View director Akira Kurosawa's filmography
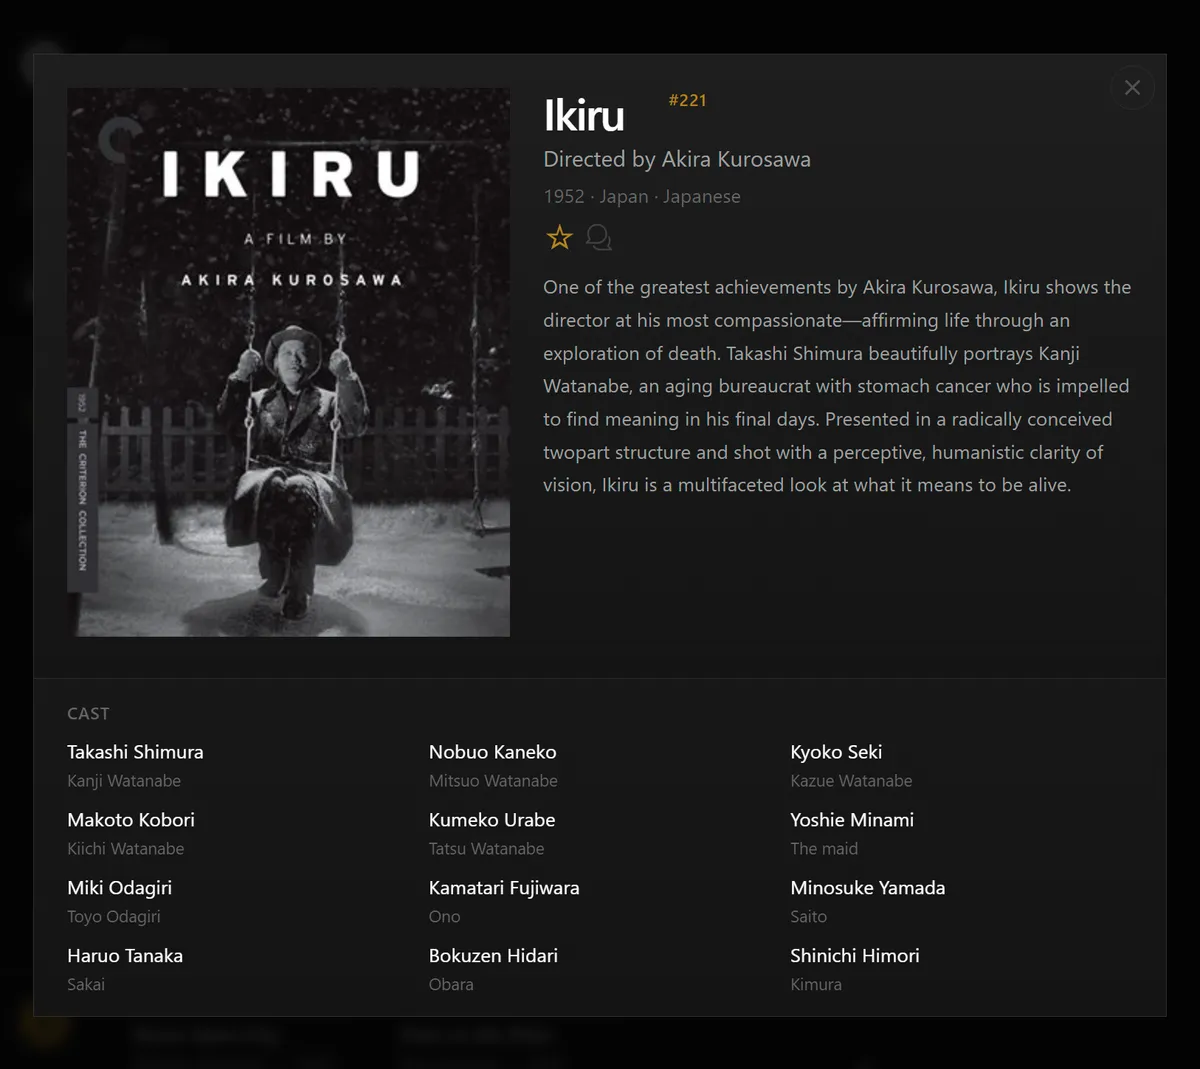Viewport: 1200px width, 1069px height. pos(735,158)
